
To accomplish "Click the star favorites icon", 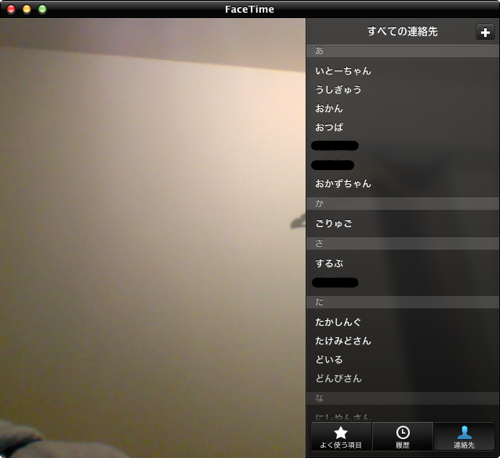I will (x=341, y=433).
